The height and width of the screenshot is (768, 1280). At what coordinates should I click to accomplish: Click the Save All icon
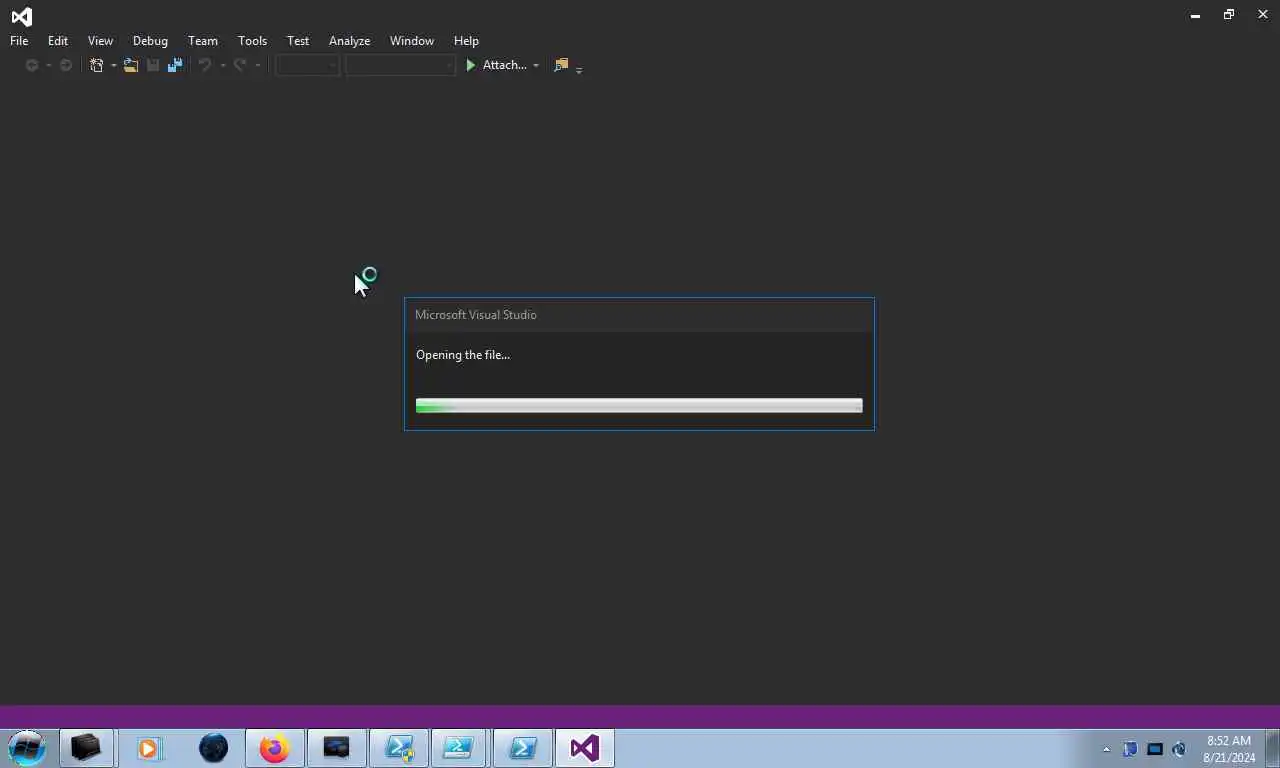click(x=175, y=65)
